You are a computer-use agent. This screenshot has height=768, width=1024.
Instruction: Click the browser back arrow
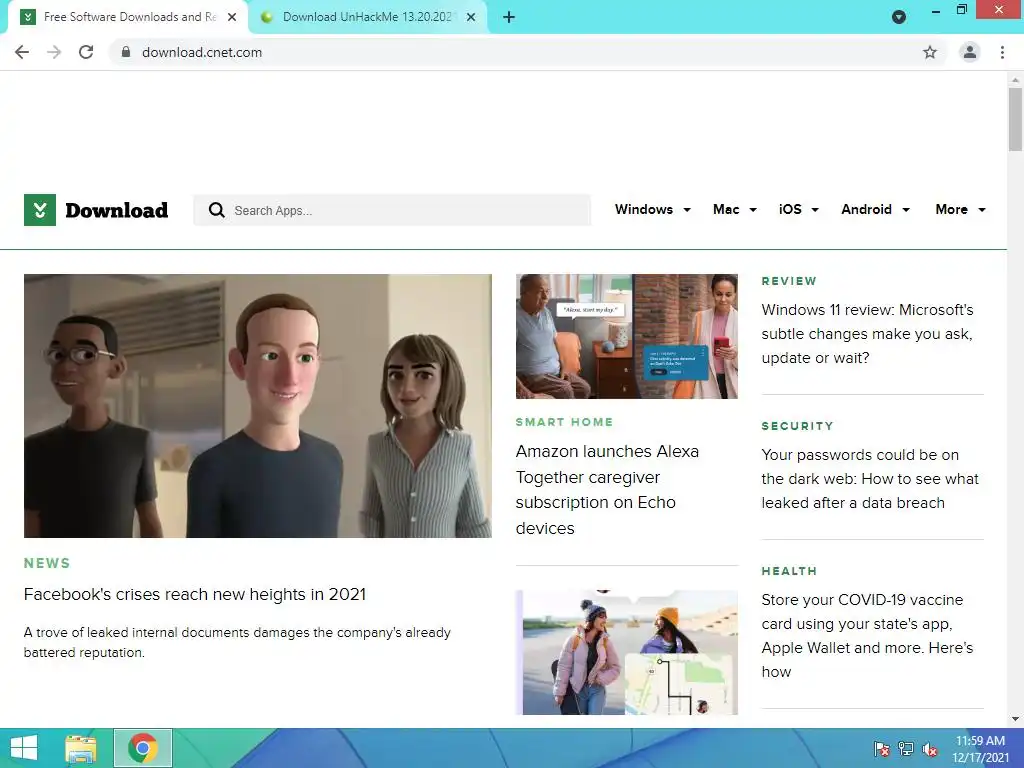22,52
